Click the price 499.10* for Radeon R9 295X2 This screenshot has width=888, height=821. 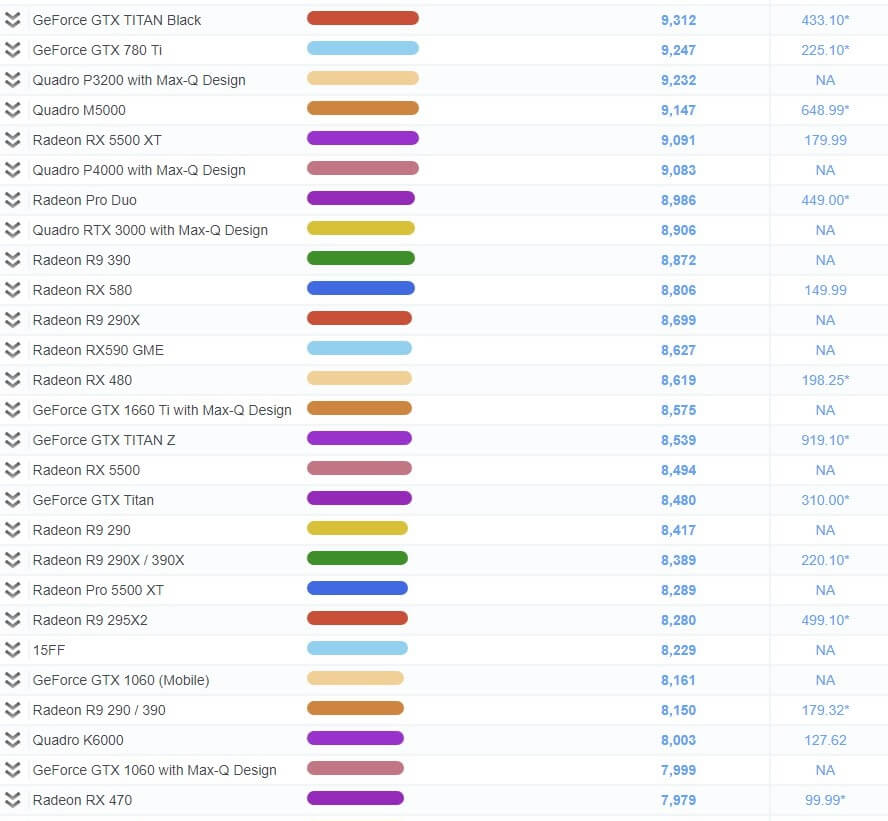click(x=825, y=621)
